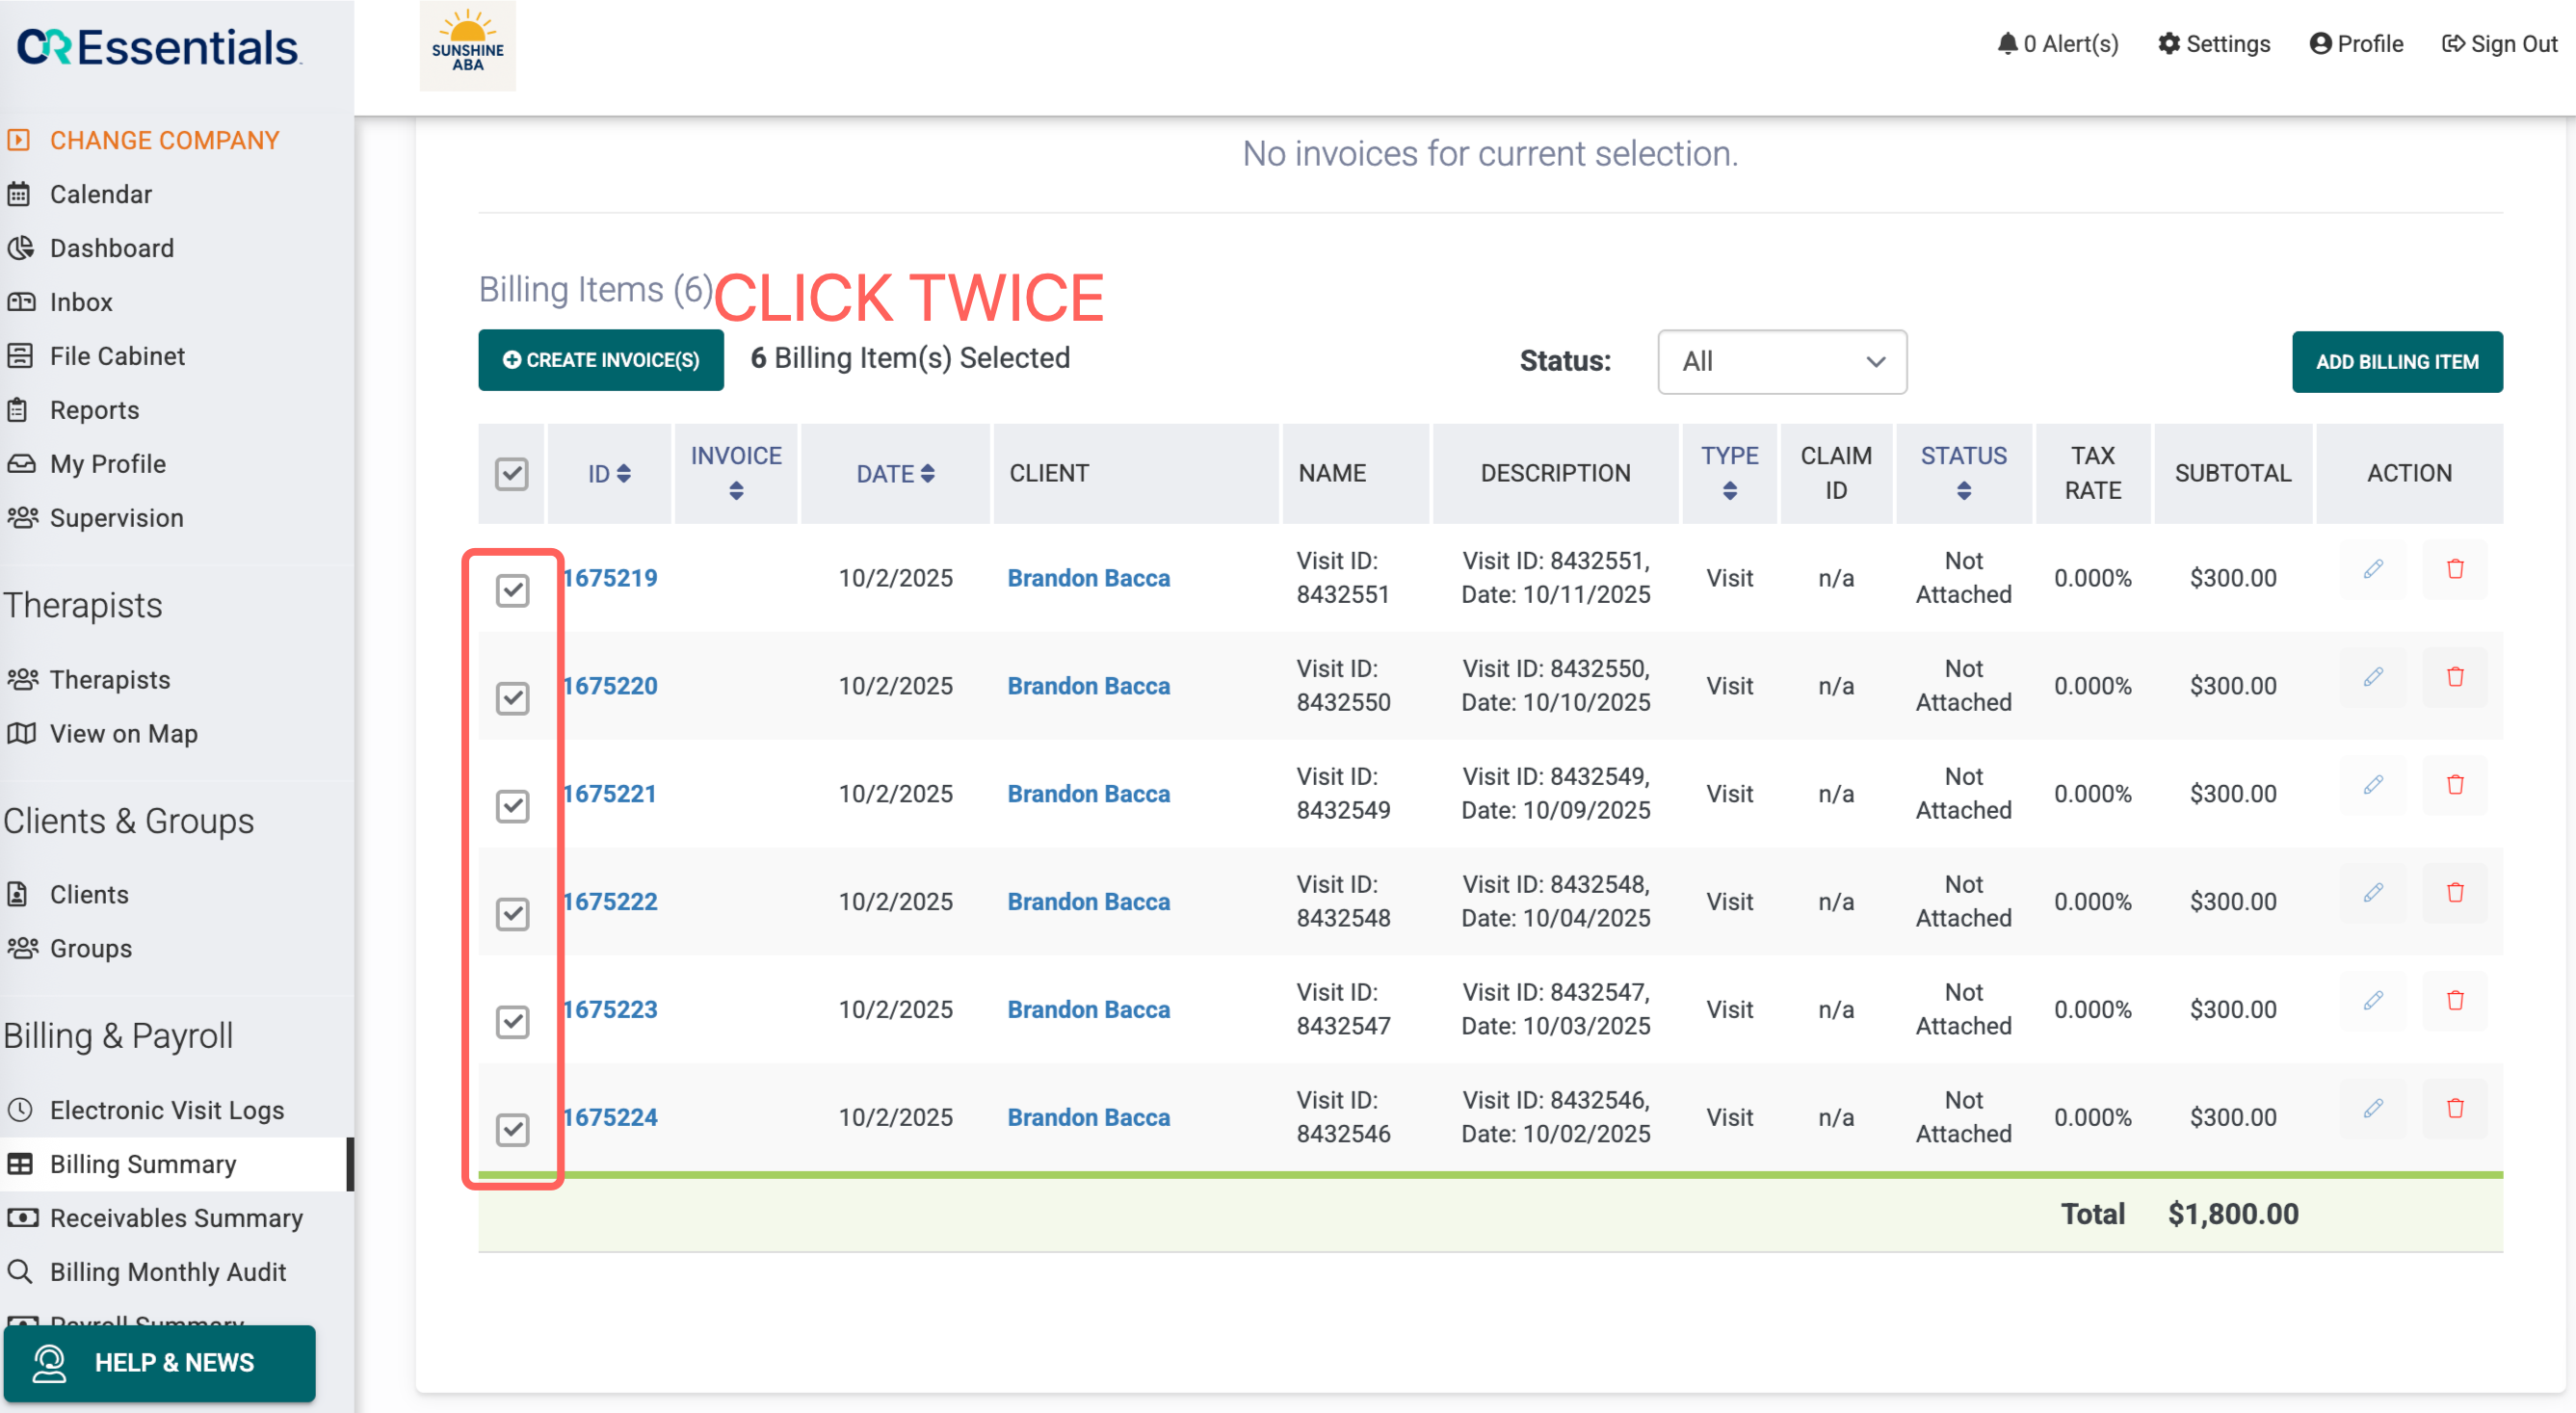Image resolution: width=2576 pixels, height=1413 pixels.
Task: Open the Status filter dropdown
Action: click(x=1781, y=362)
